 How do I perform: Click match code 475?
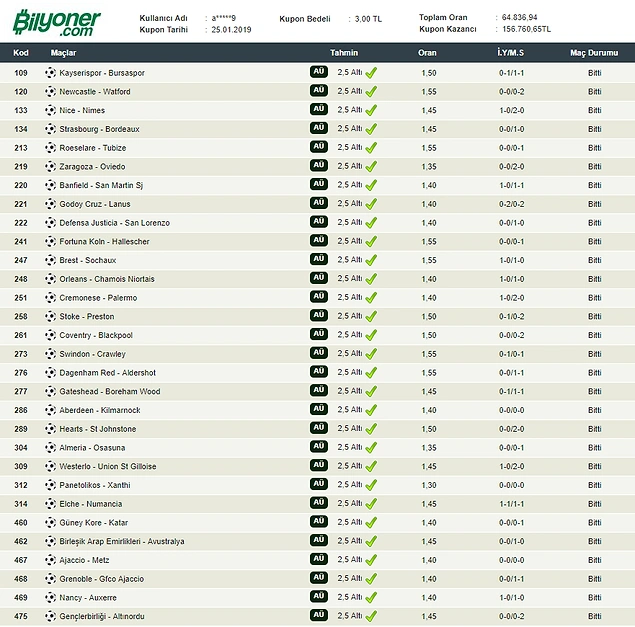coord(21,616)
